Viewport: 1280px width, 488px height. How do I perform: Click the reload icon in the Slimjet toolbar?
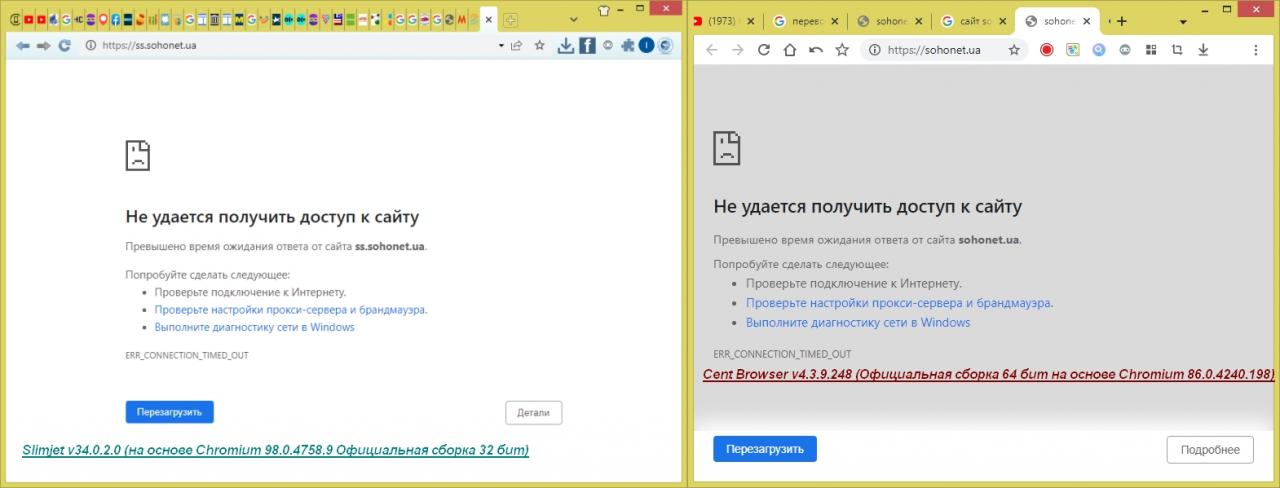[65, 46]
